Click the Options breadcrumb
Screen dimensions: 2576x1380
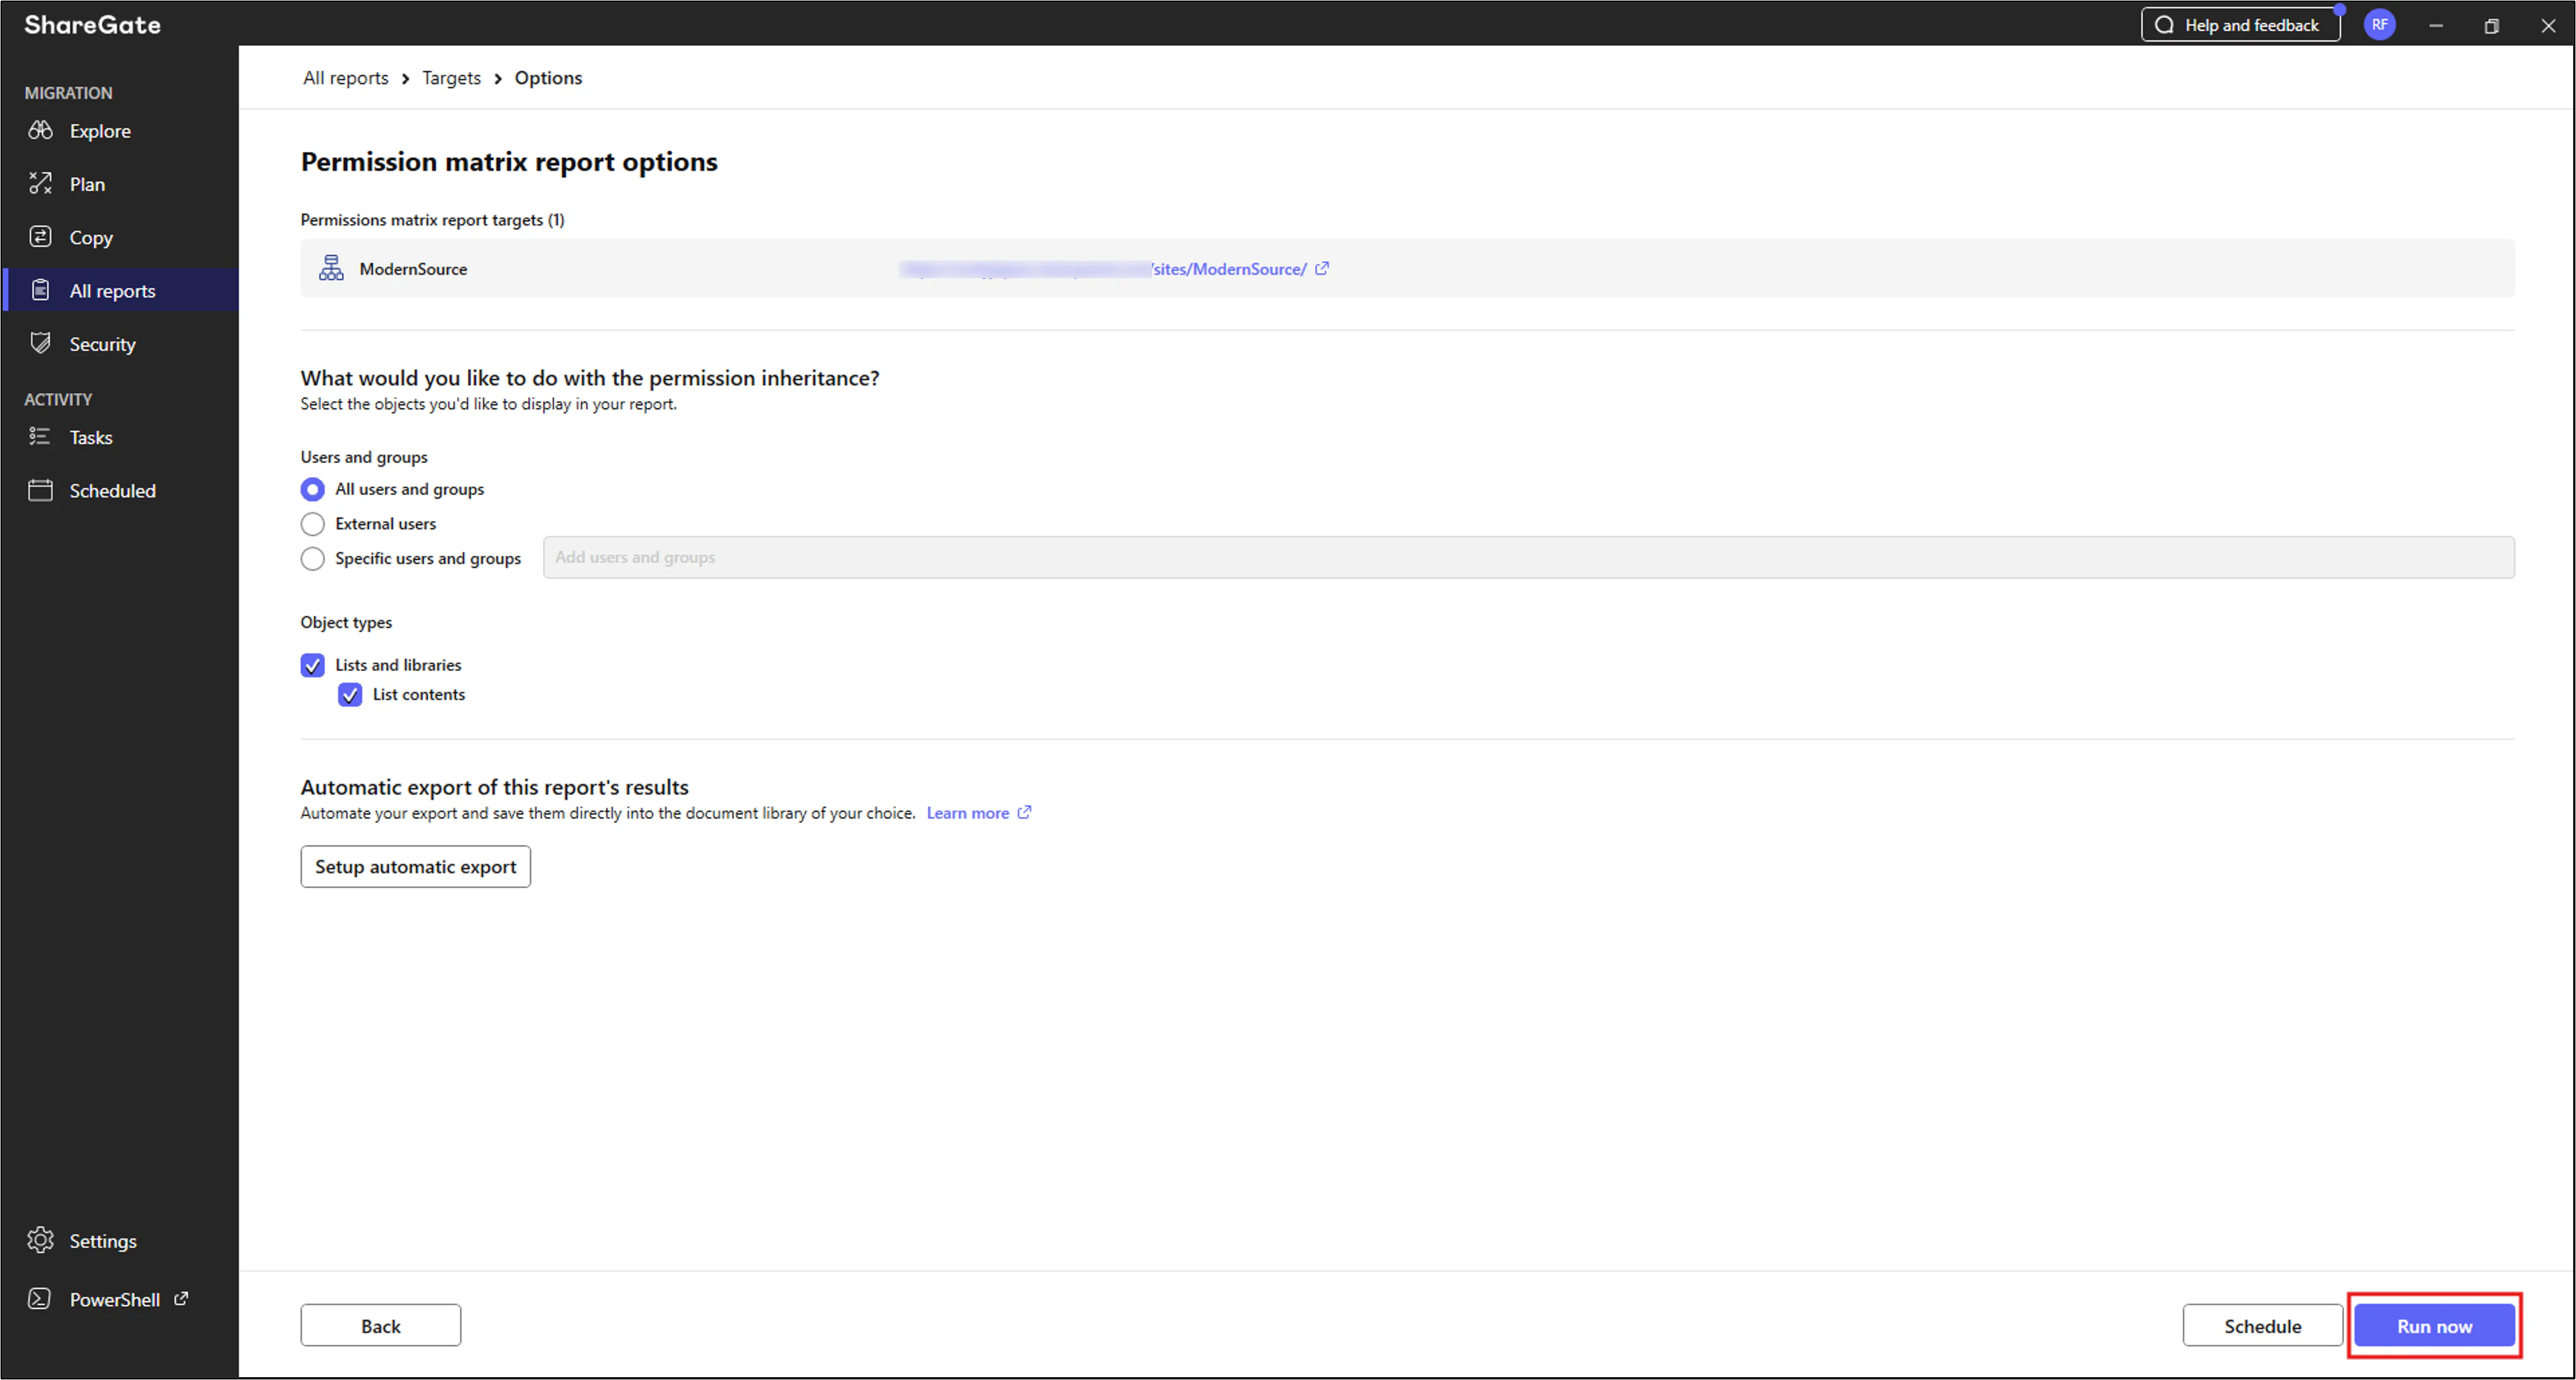point(548,78)
